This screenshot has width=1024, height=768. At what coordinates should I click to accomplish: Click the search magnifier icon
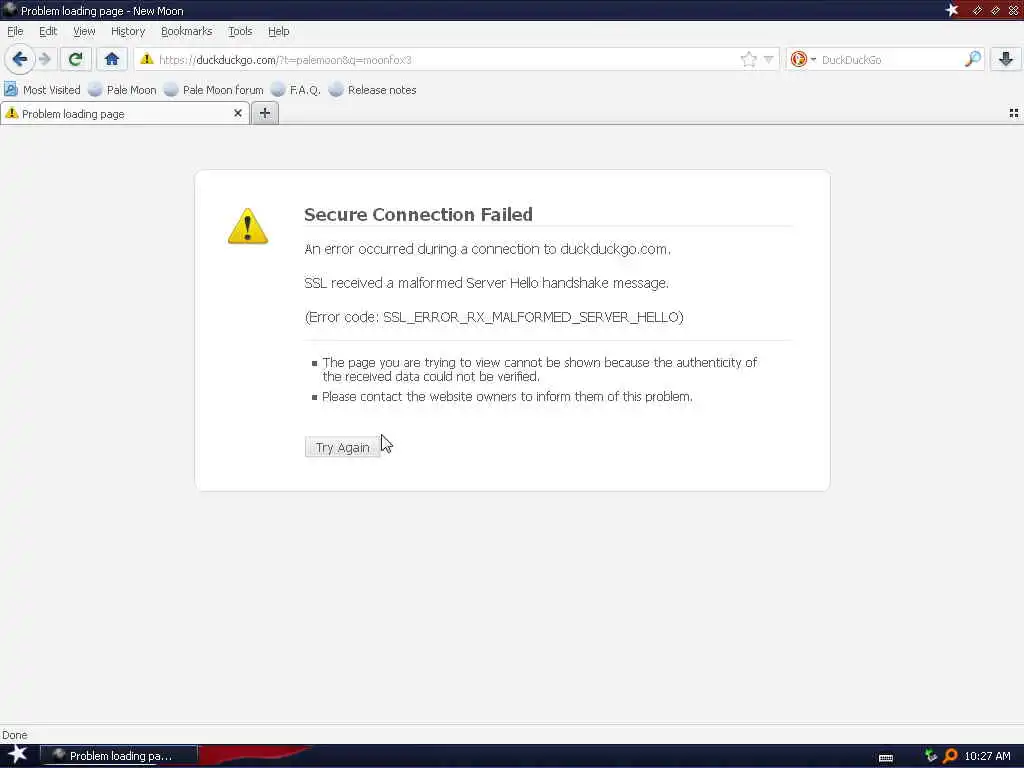point(972,59)
